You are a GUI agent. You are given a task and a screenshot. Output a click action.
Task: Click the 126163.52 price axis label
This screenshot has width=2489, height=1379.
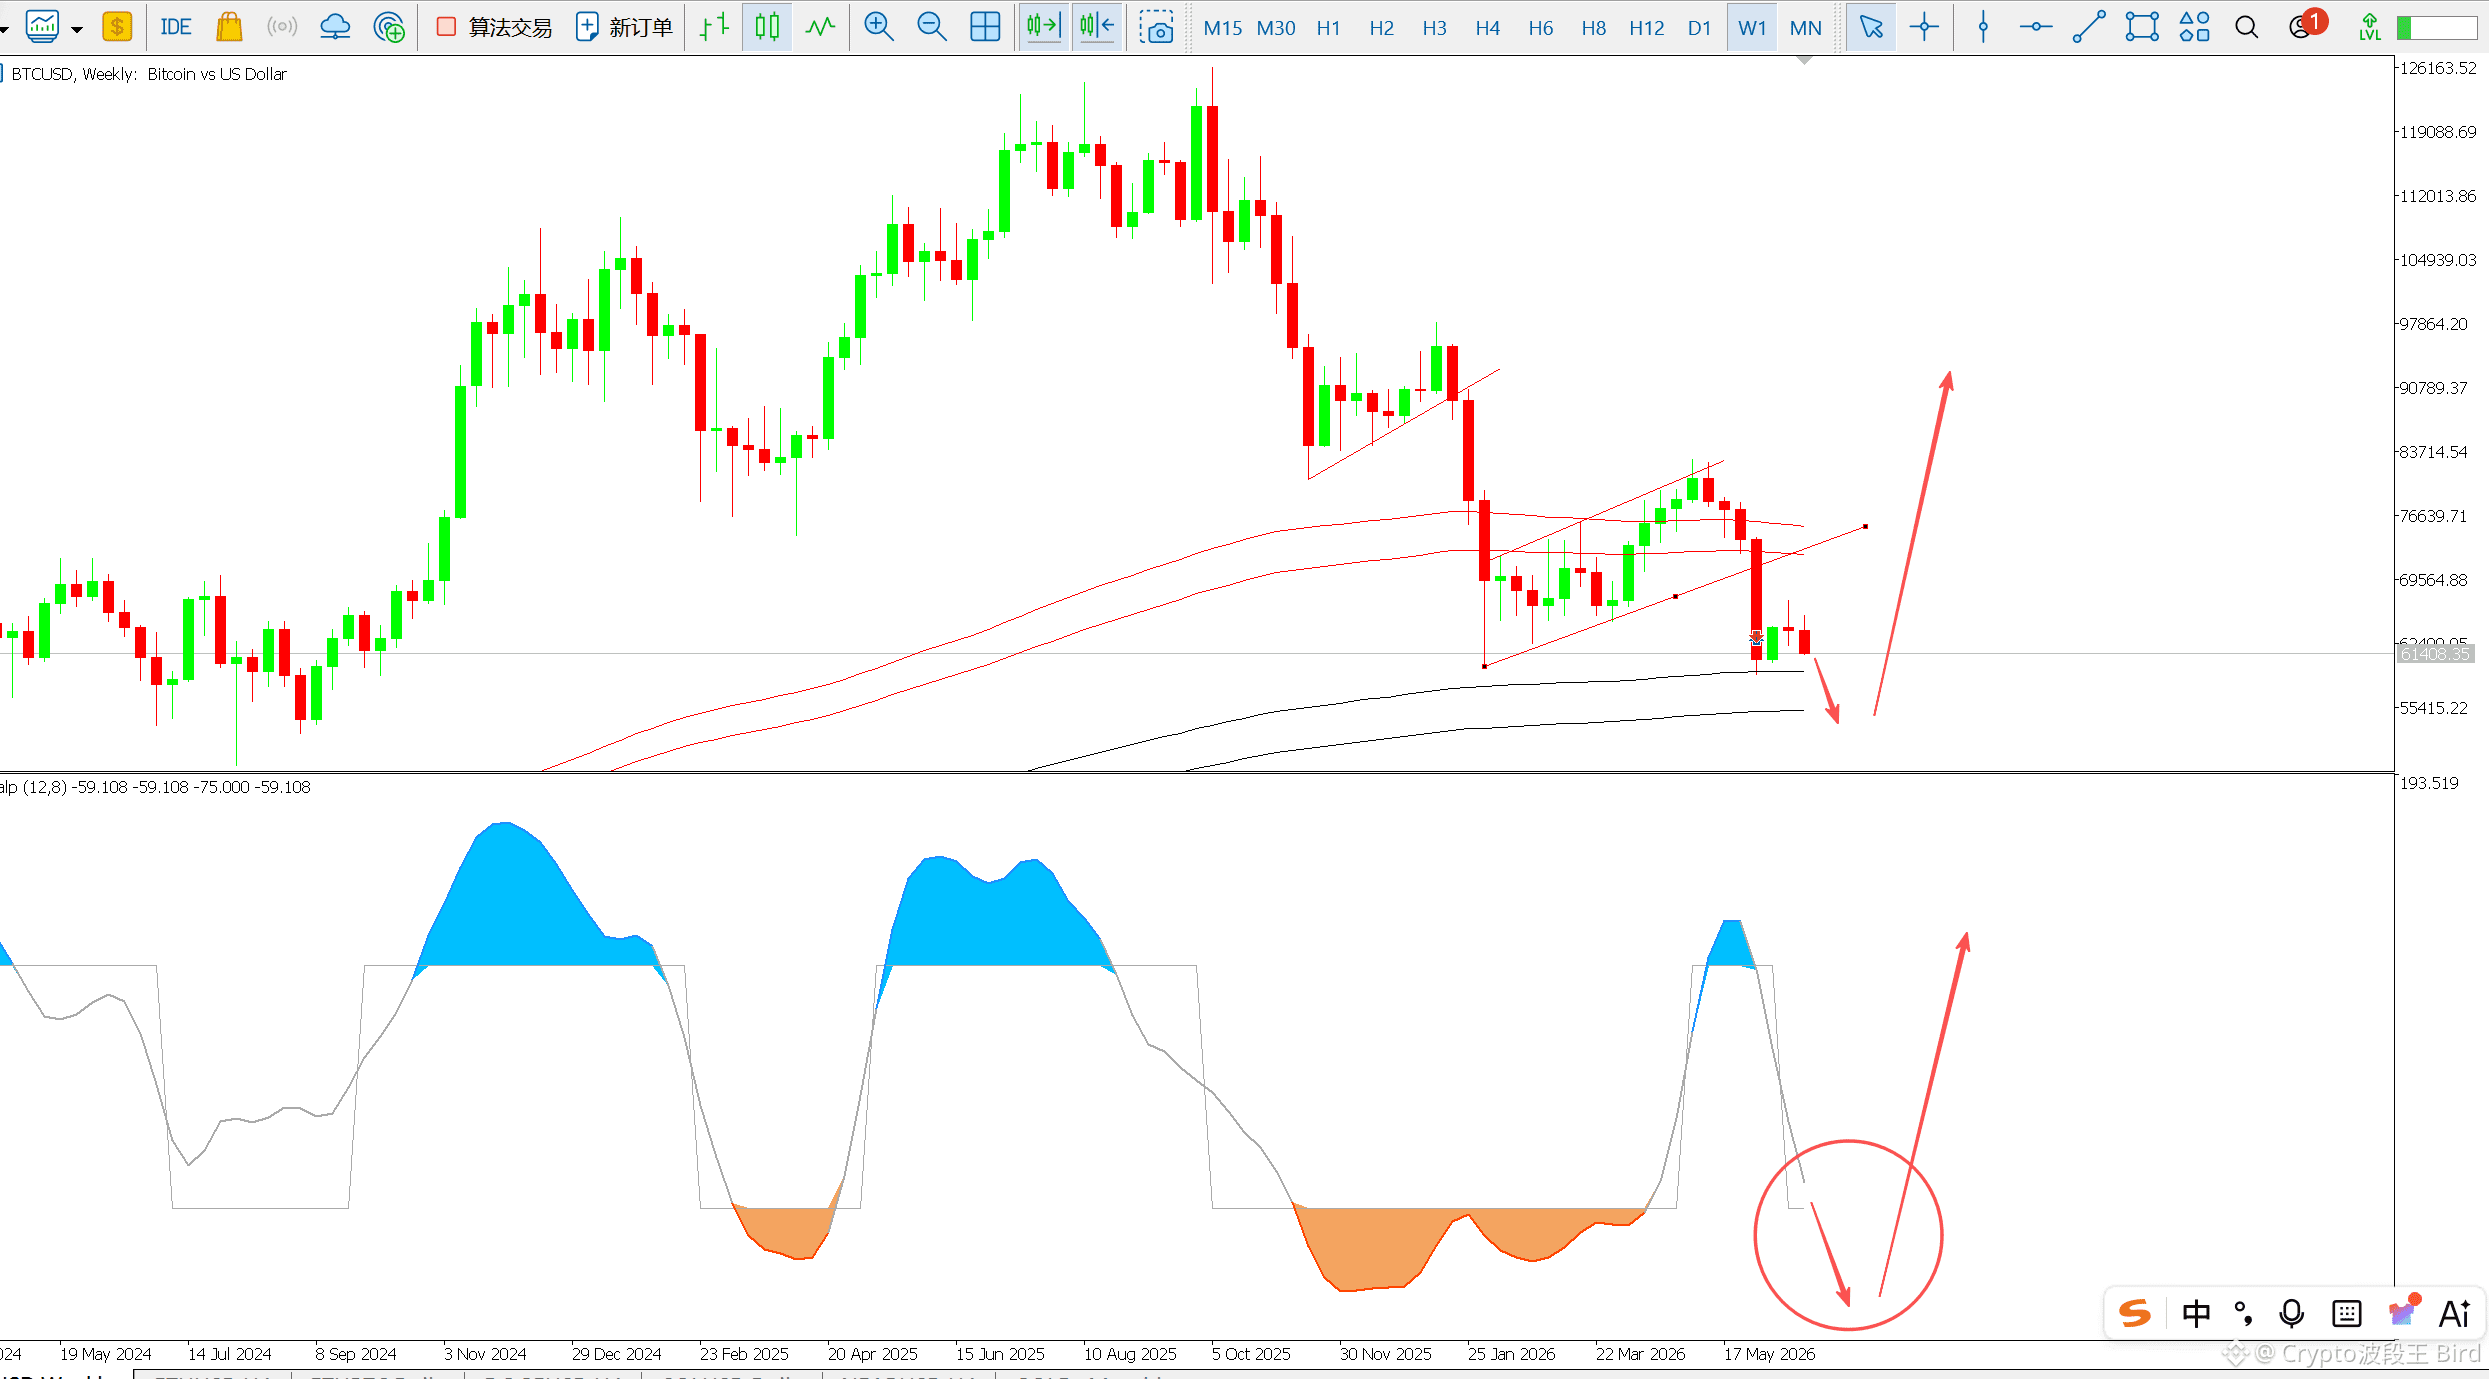(x=2438, y=68)
